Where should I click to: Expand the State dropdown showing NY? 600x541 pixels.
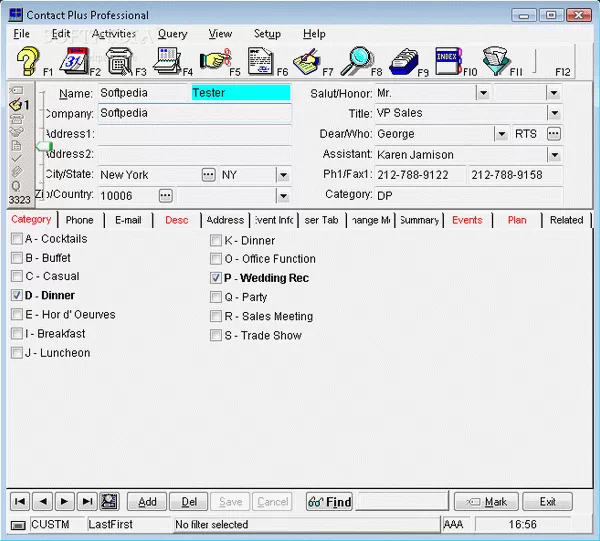click(283, 175)
